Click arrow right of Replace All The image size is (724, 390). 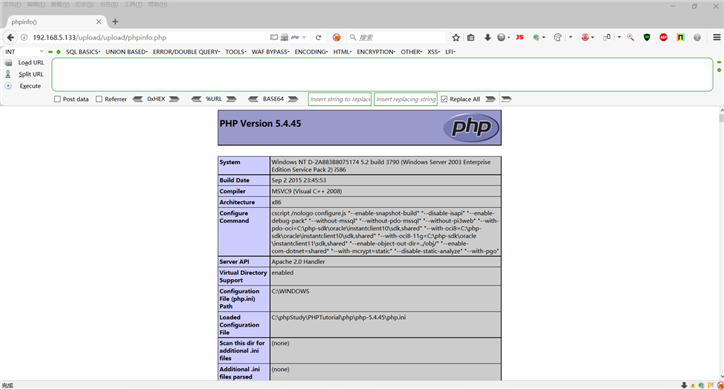490,99
